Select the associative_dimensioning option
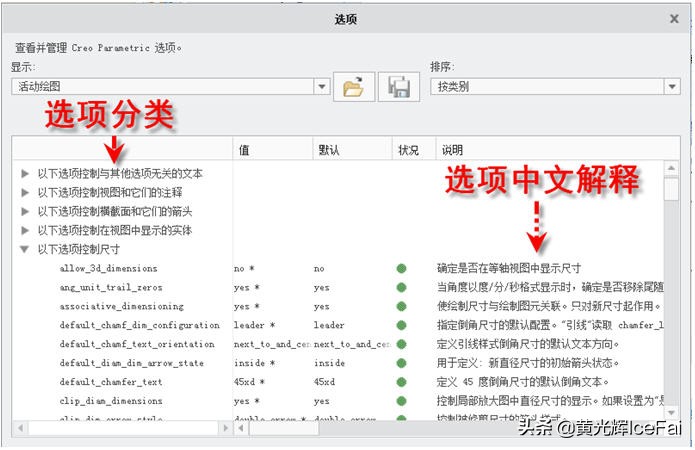The height and width of the screenshot is (450, 695). [x=121, y=306]
